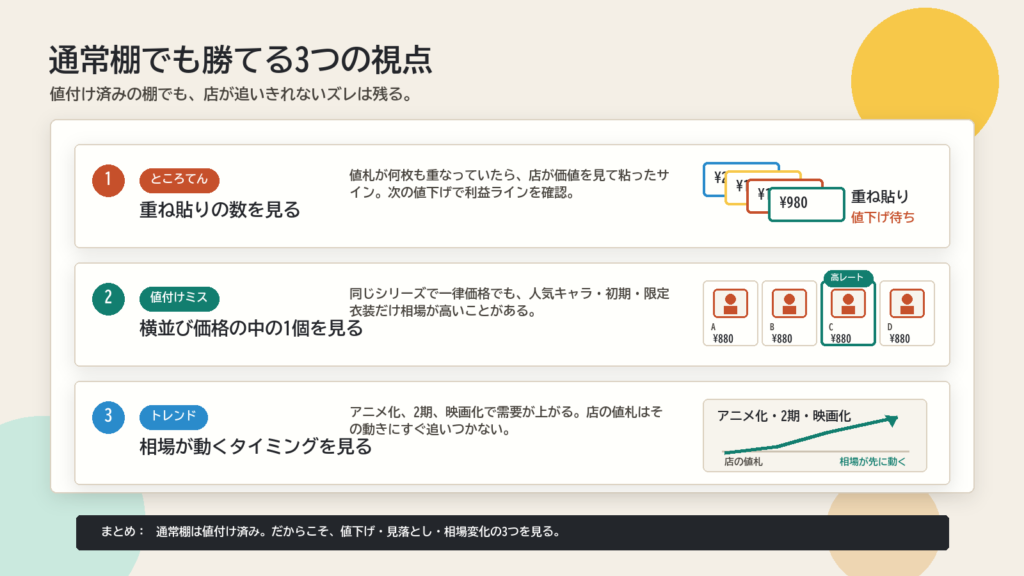
Task: Click description アニメ化、2期、映画化で需要が上がる
Action: click(x=506, y=421)
